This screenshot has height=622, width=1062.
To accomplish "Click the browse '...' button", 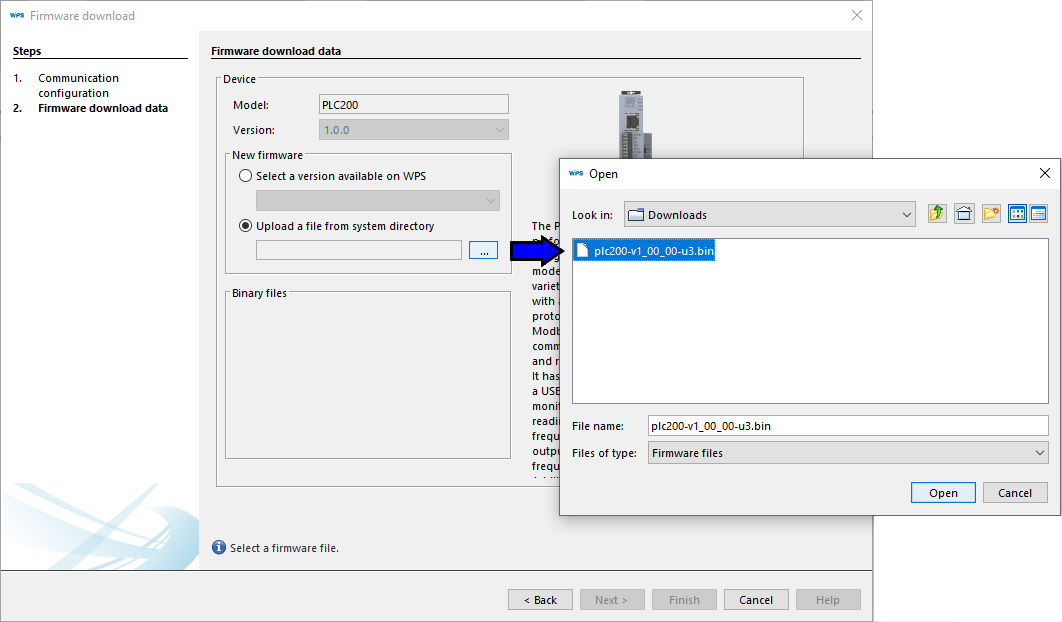I will pos(483,251).
